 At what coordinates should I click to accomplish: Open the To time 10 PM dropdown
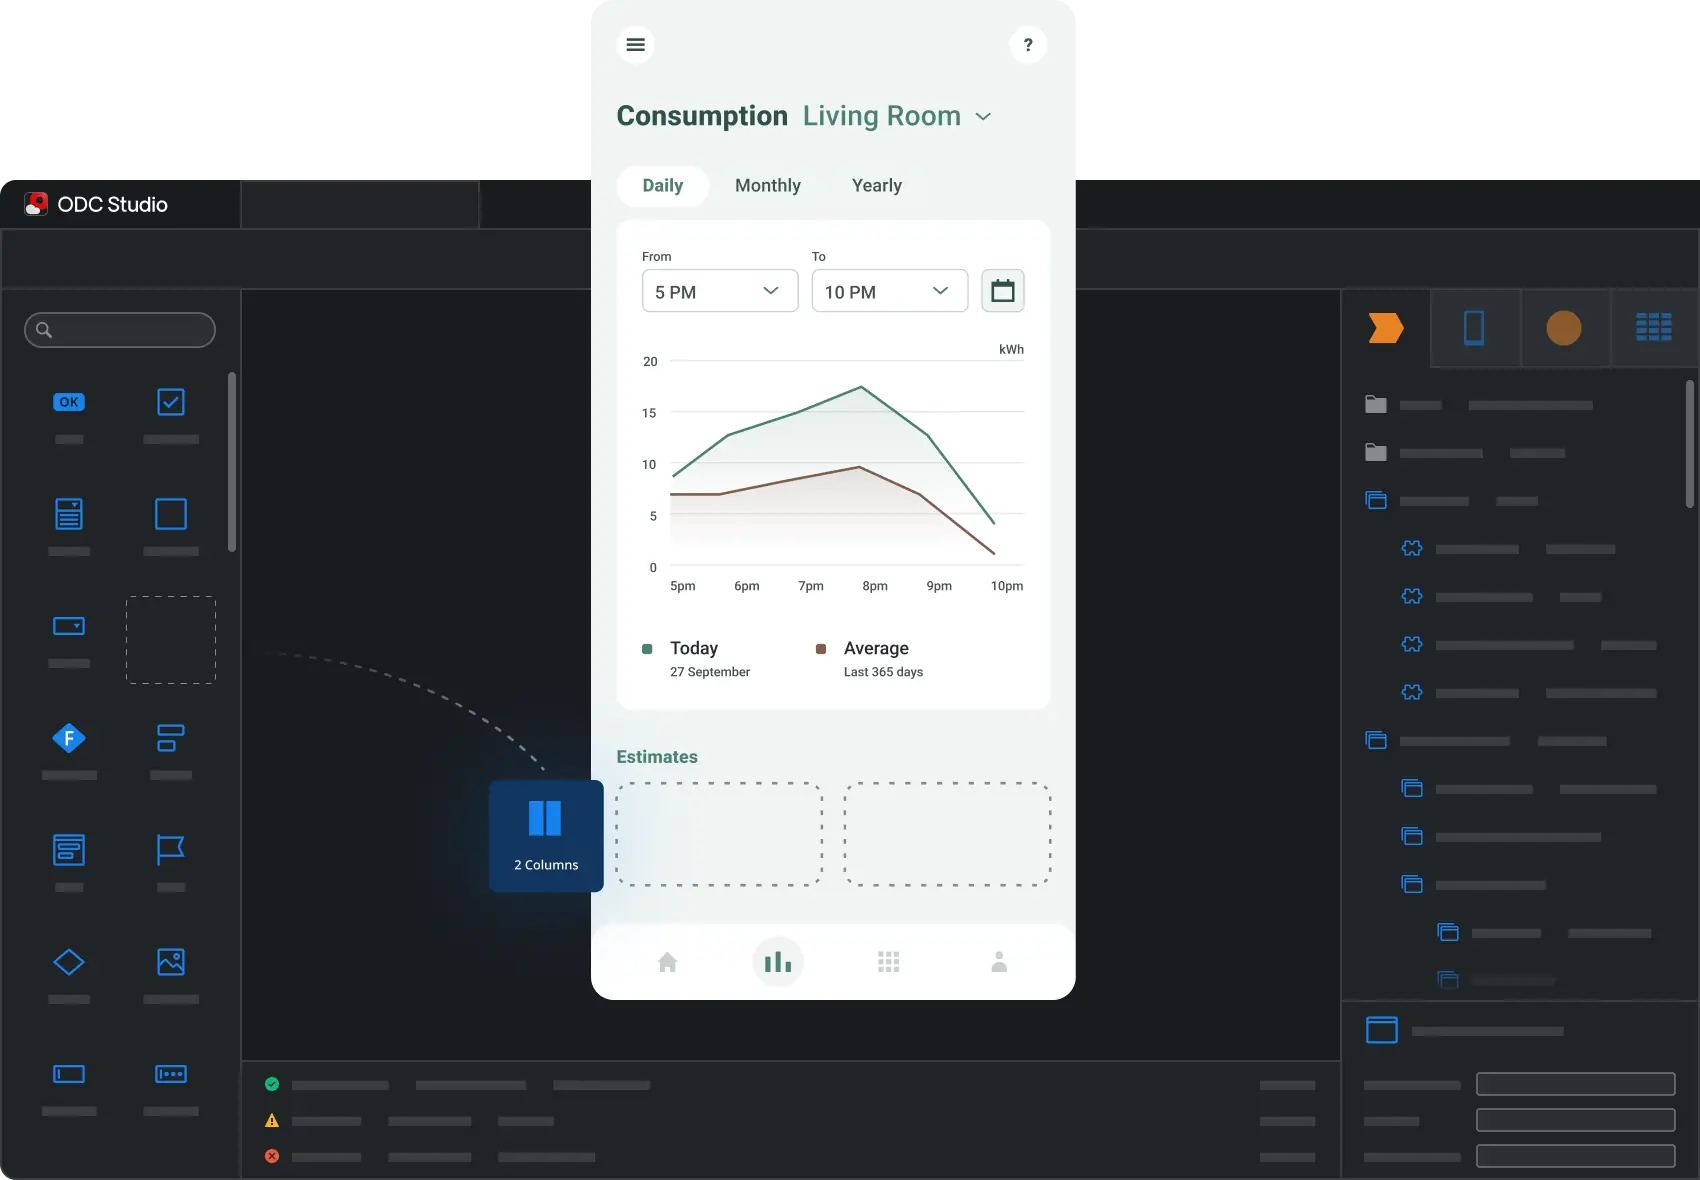[x=888, y=291]
